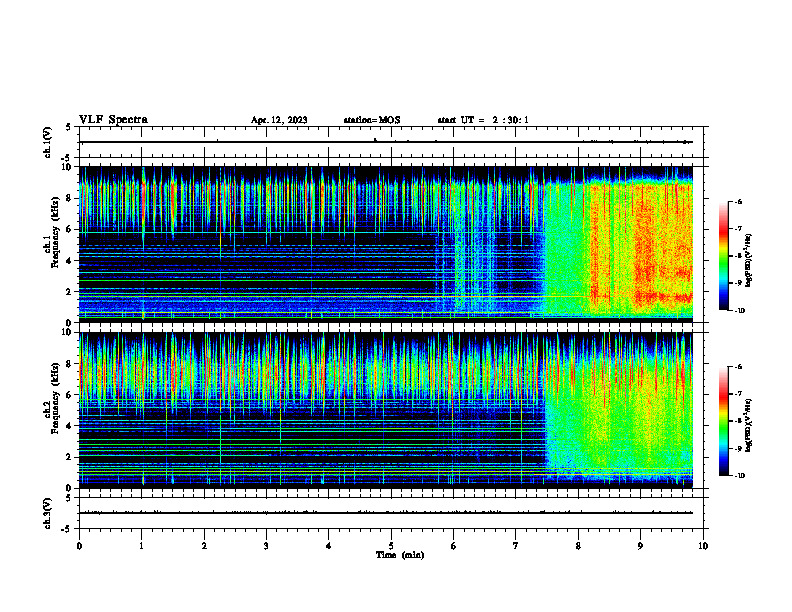Click the "Time (min)" x-axis label
Viewport: 792px width, 612px height.
click(400, 555)
